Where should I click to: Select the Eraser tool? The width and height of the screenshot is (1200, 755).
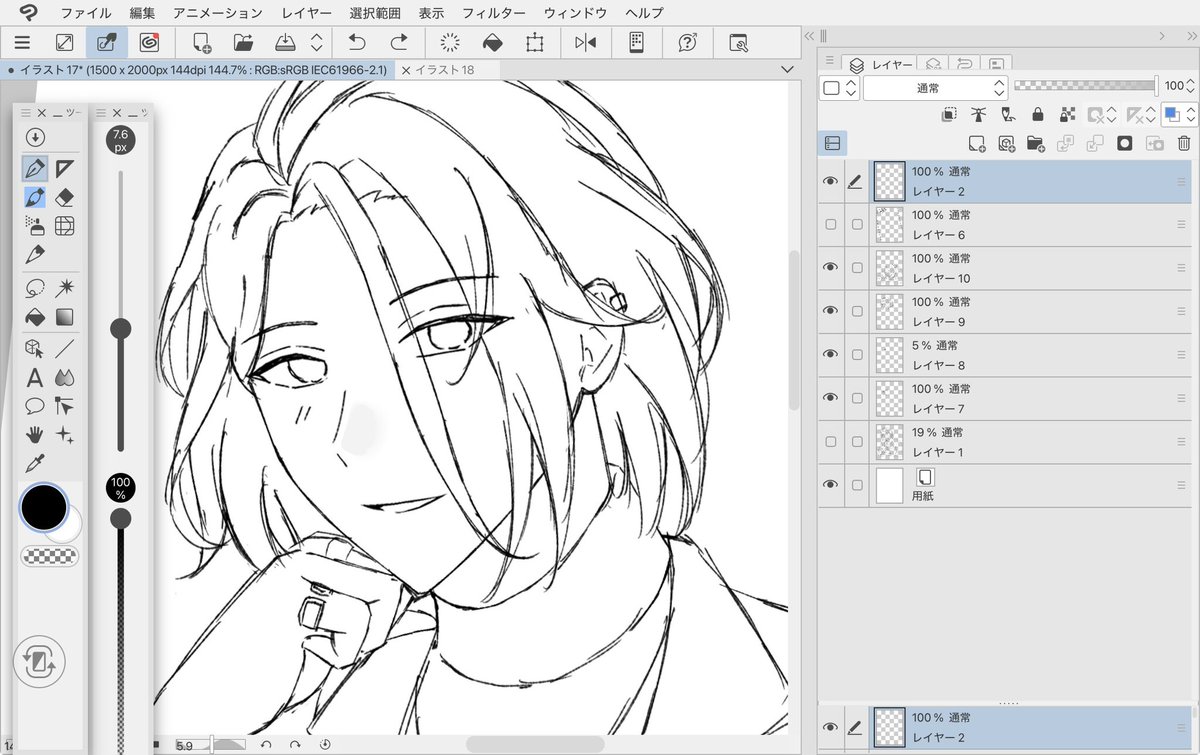[65, 197]
